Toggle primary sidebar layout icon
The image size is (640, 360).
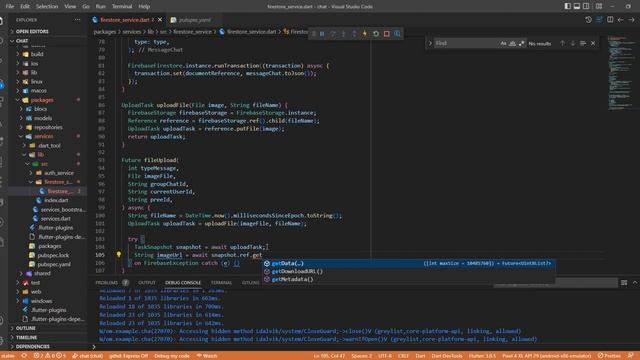pyautogui.click(x=568, y=7)
